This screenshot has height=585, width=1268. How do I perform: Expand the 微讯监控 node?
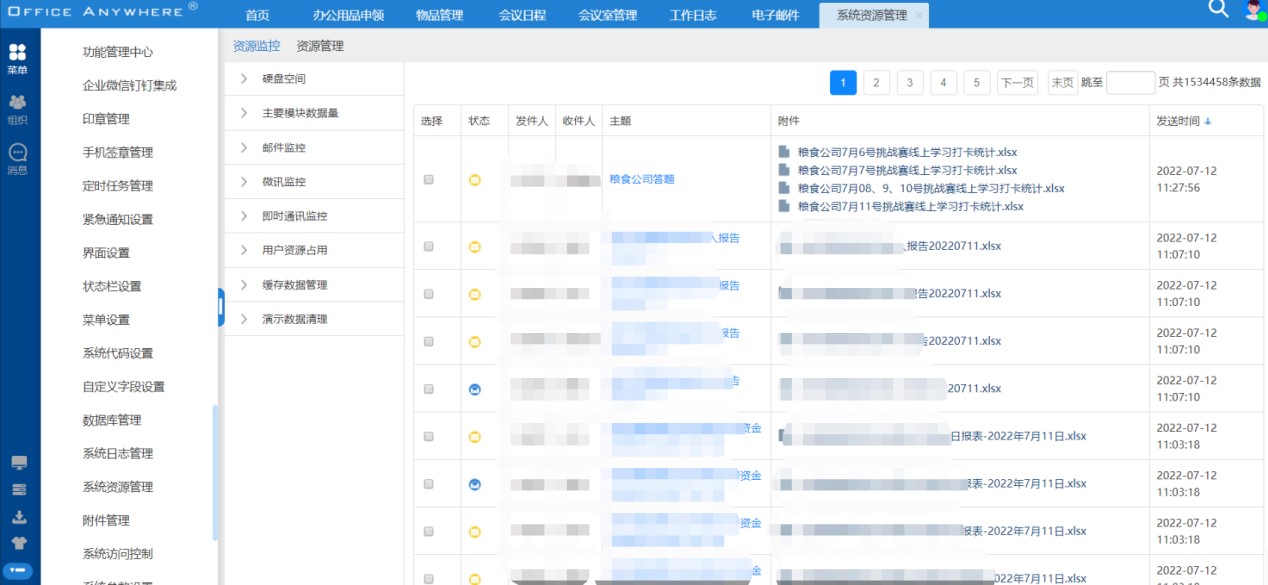pos(244,182)
